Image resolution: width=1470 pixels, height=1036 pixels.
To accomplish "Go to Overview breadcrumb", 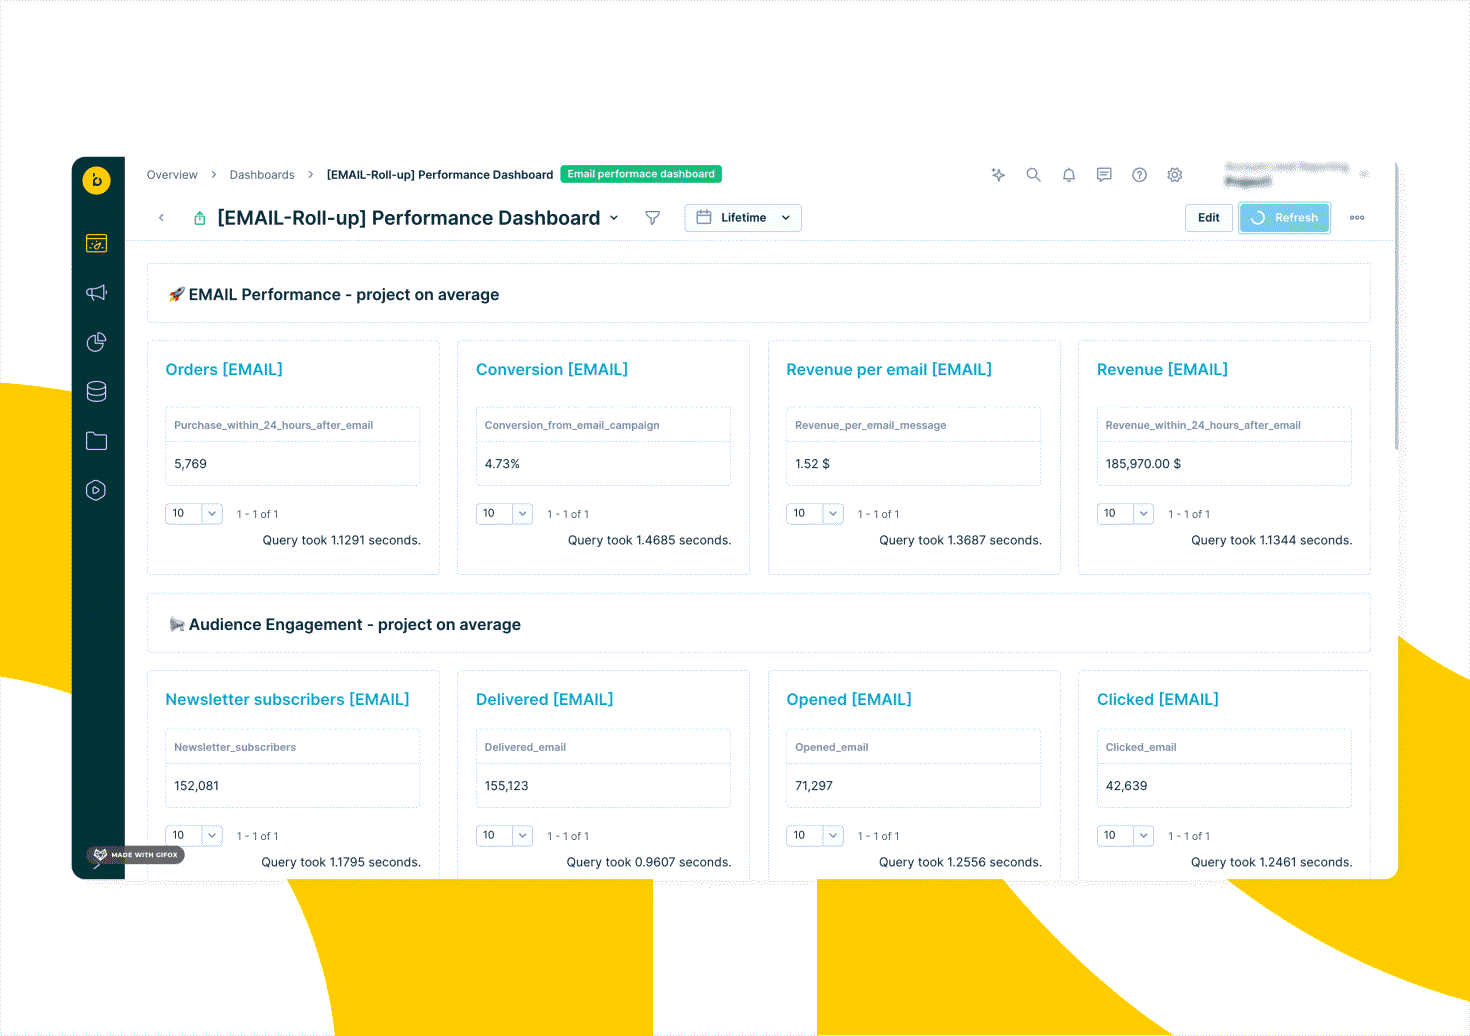I will coord(172,175).
